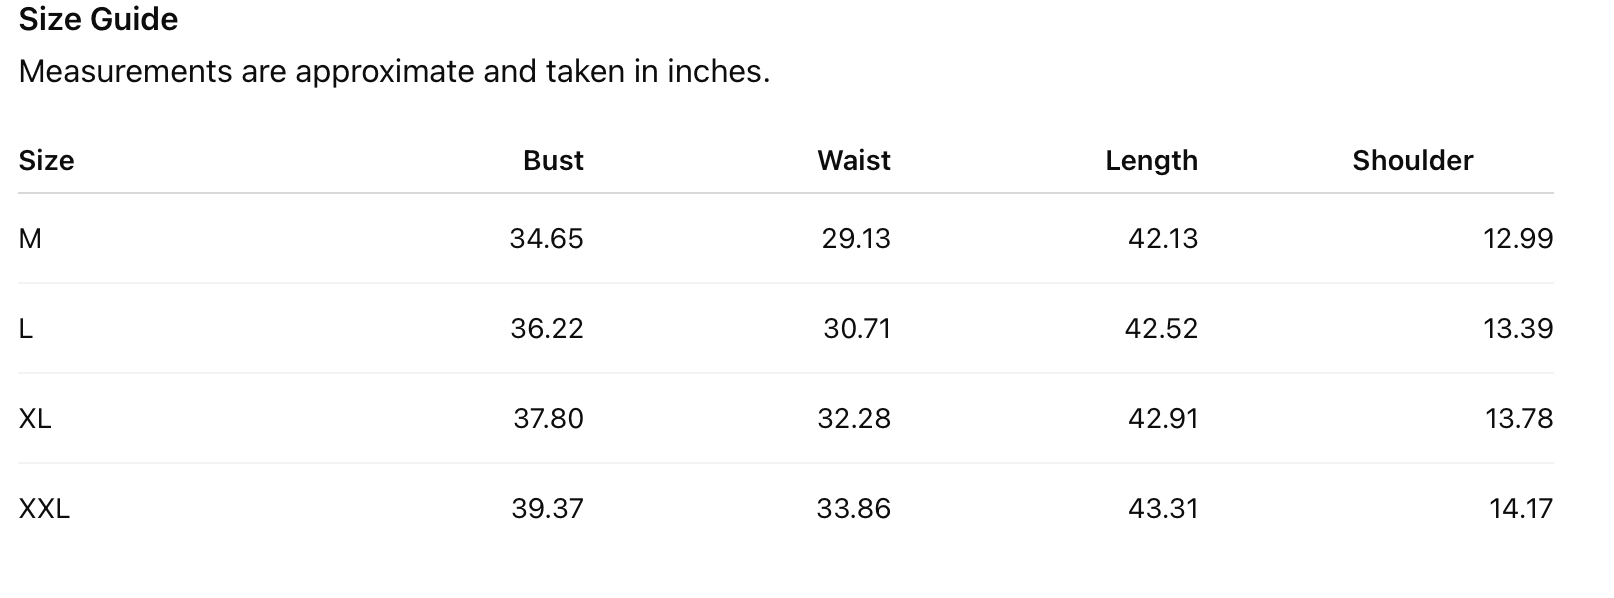
Task: Select the Length column header
Action: (x=1151, y=161)
